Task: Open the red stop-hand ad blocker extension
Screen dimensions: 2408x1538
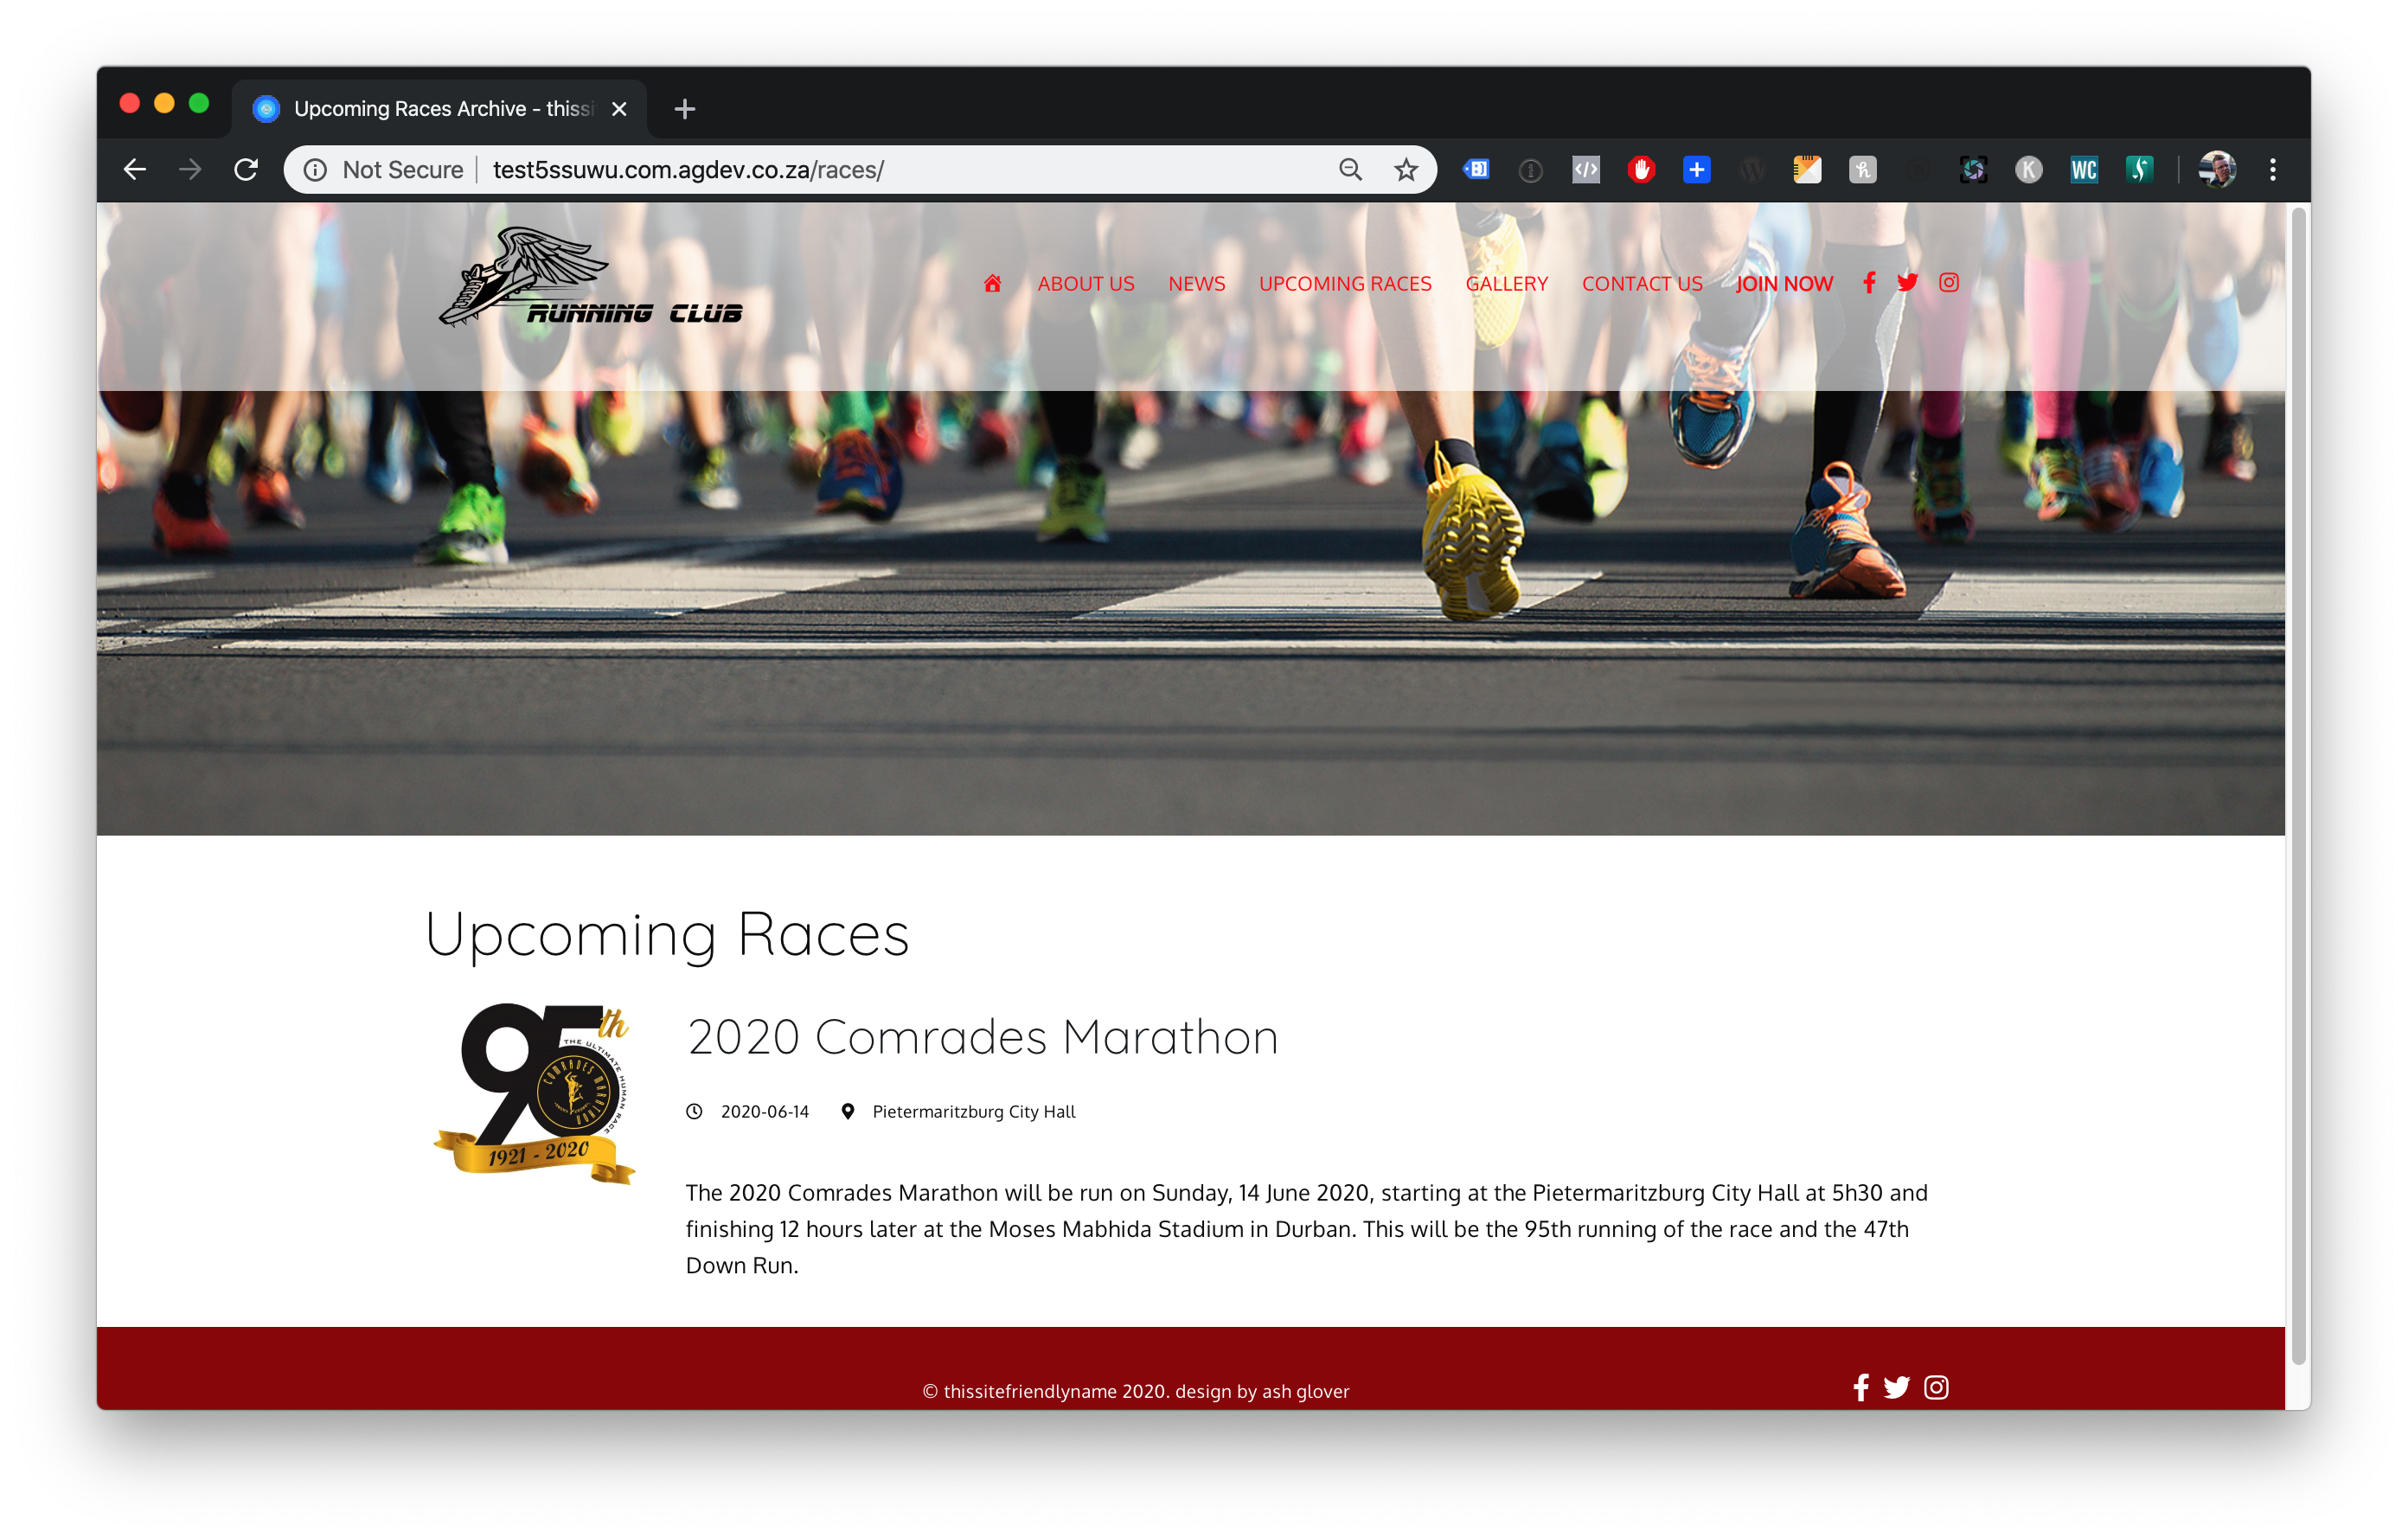Action: pyautogui.click(x=1641, y=170)
